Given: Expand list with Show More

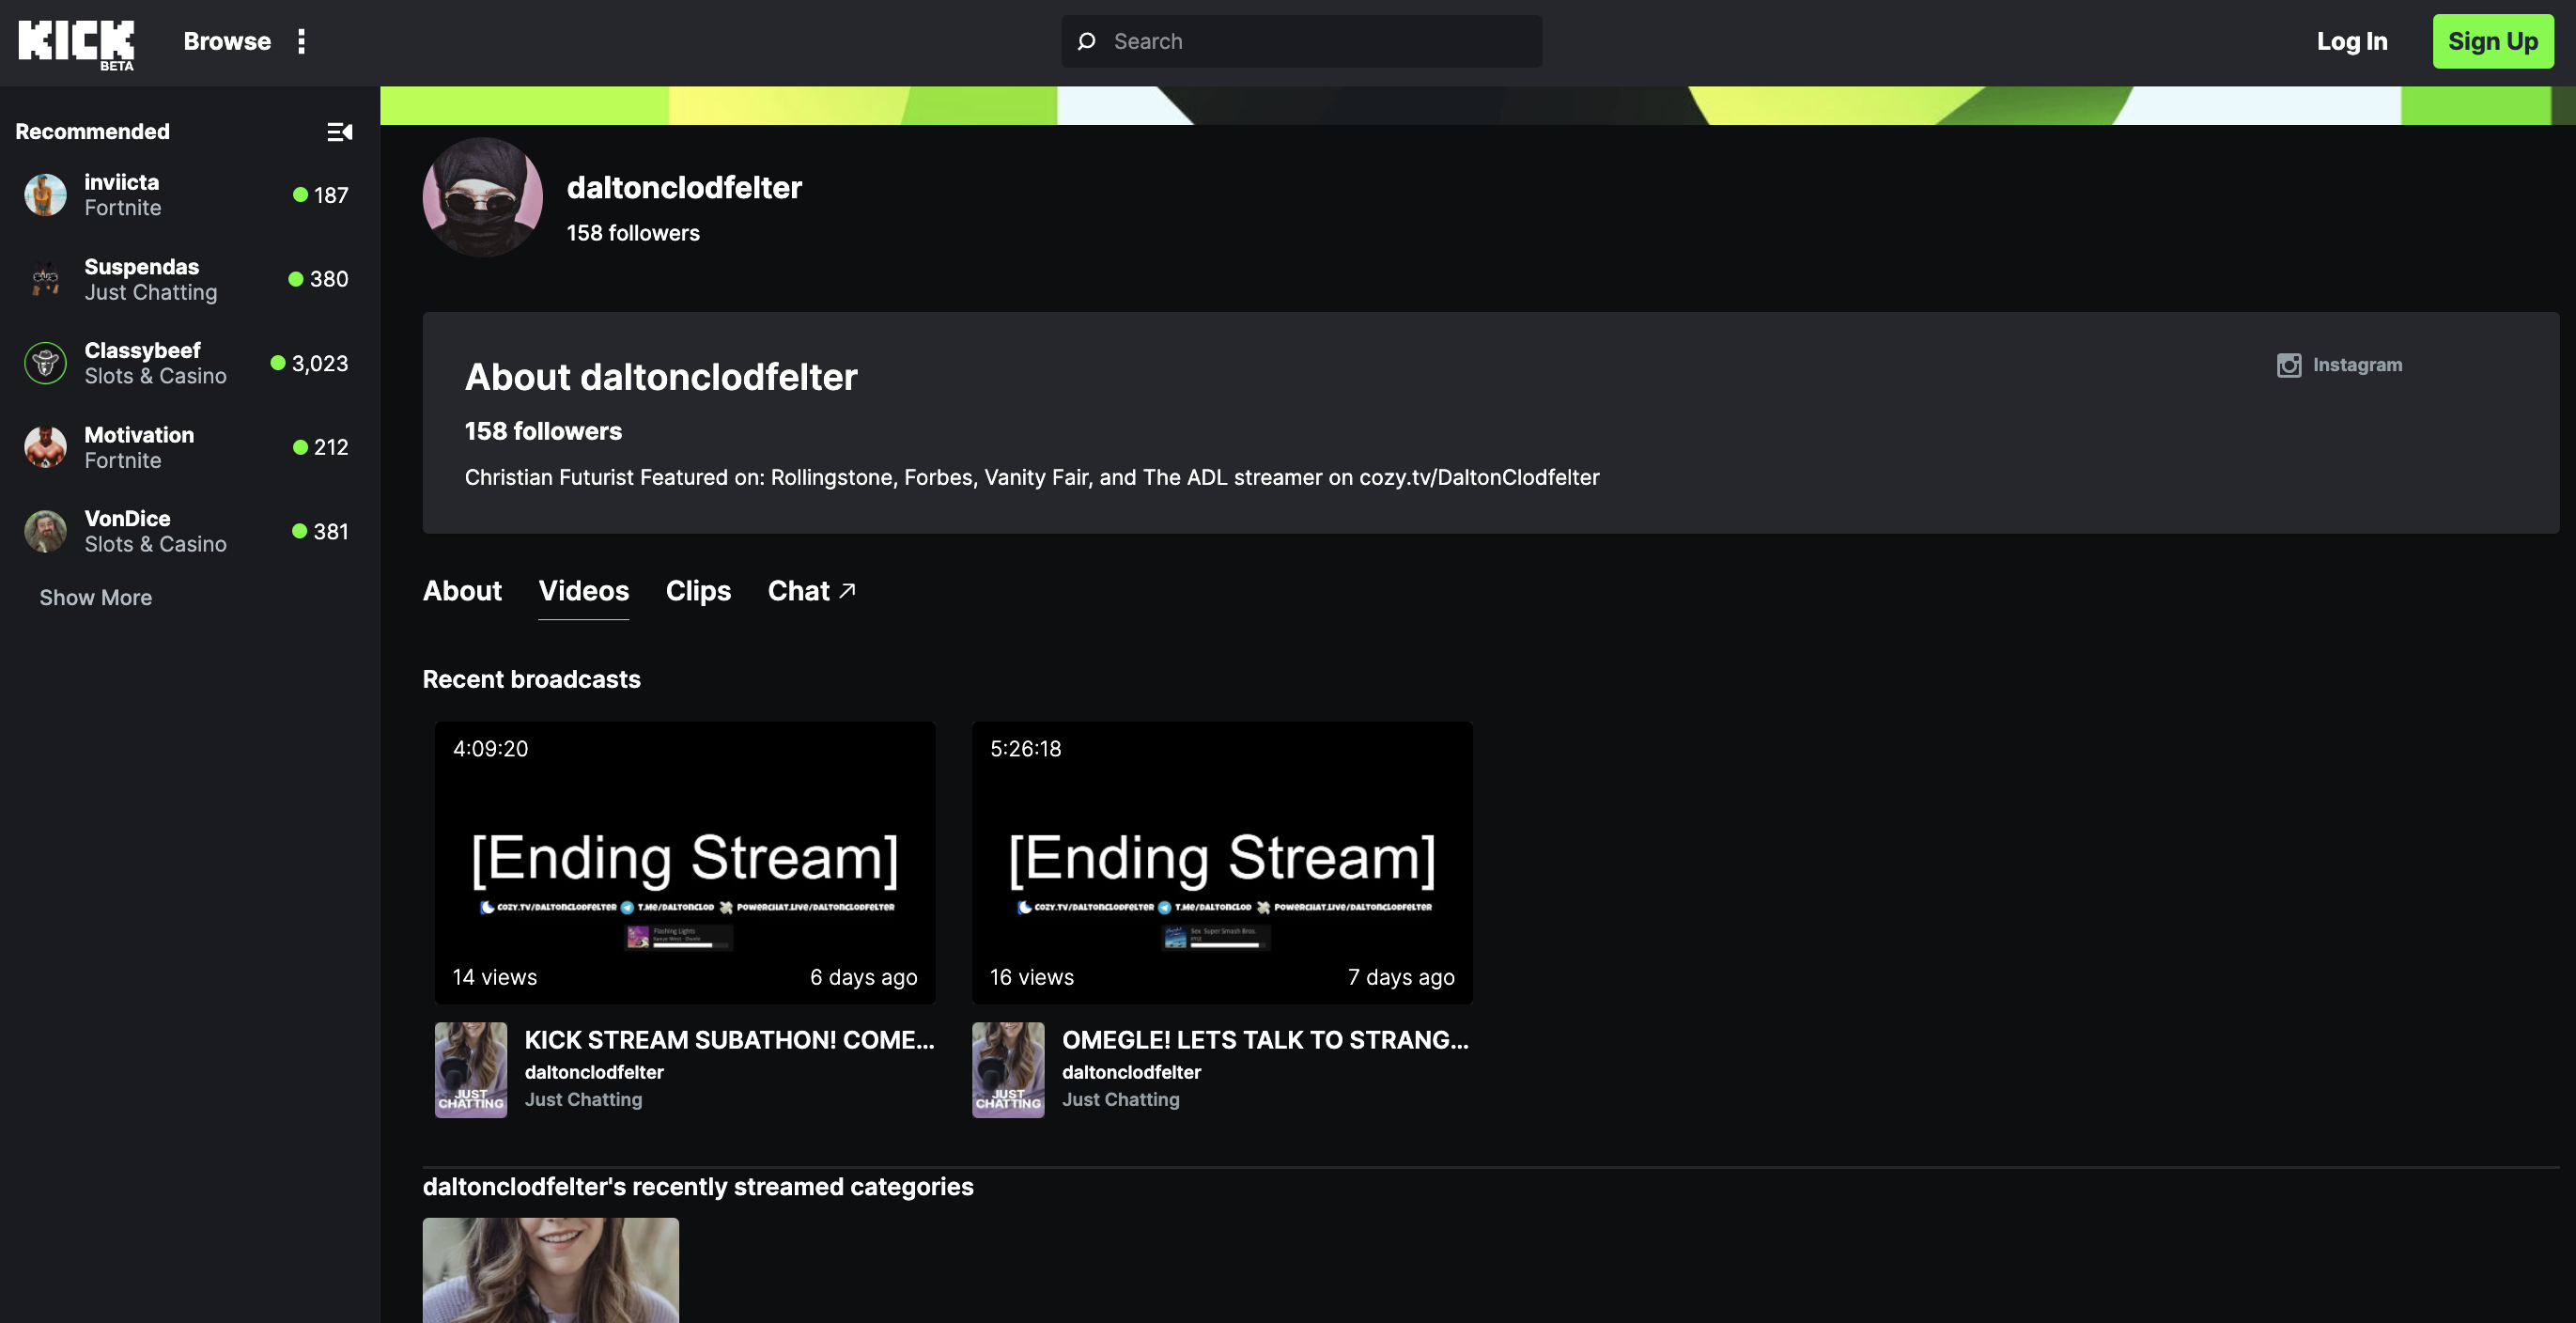Looking at the screenshot, I should (x=96, y=598).
